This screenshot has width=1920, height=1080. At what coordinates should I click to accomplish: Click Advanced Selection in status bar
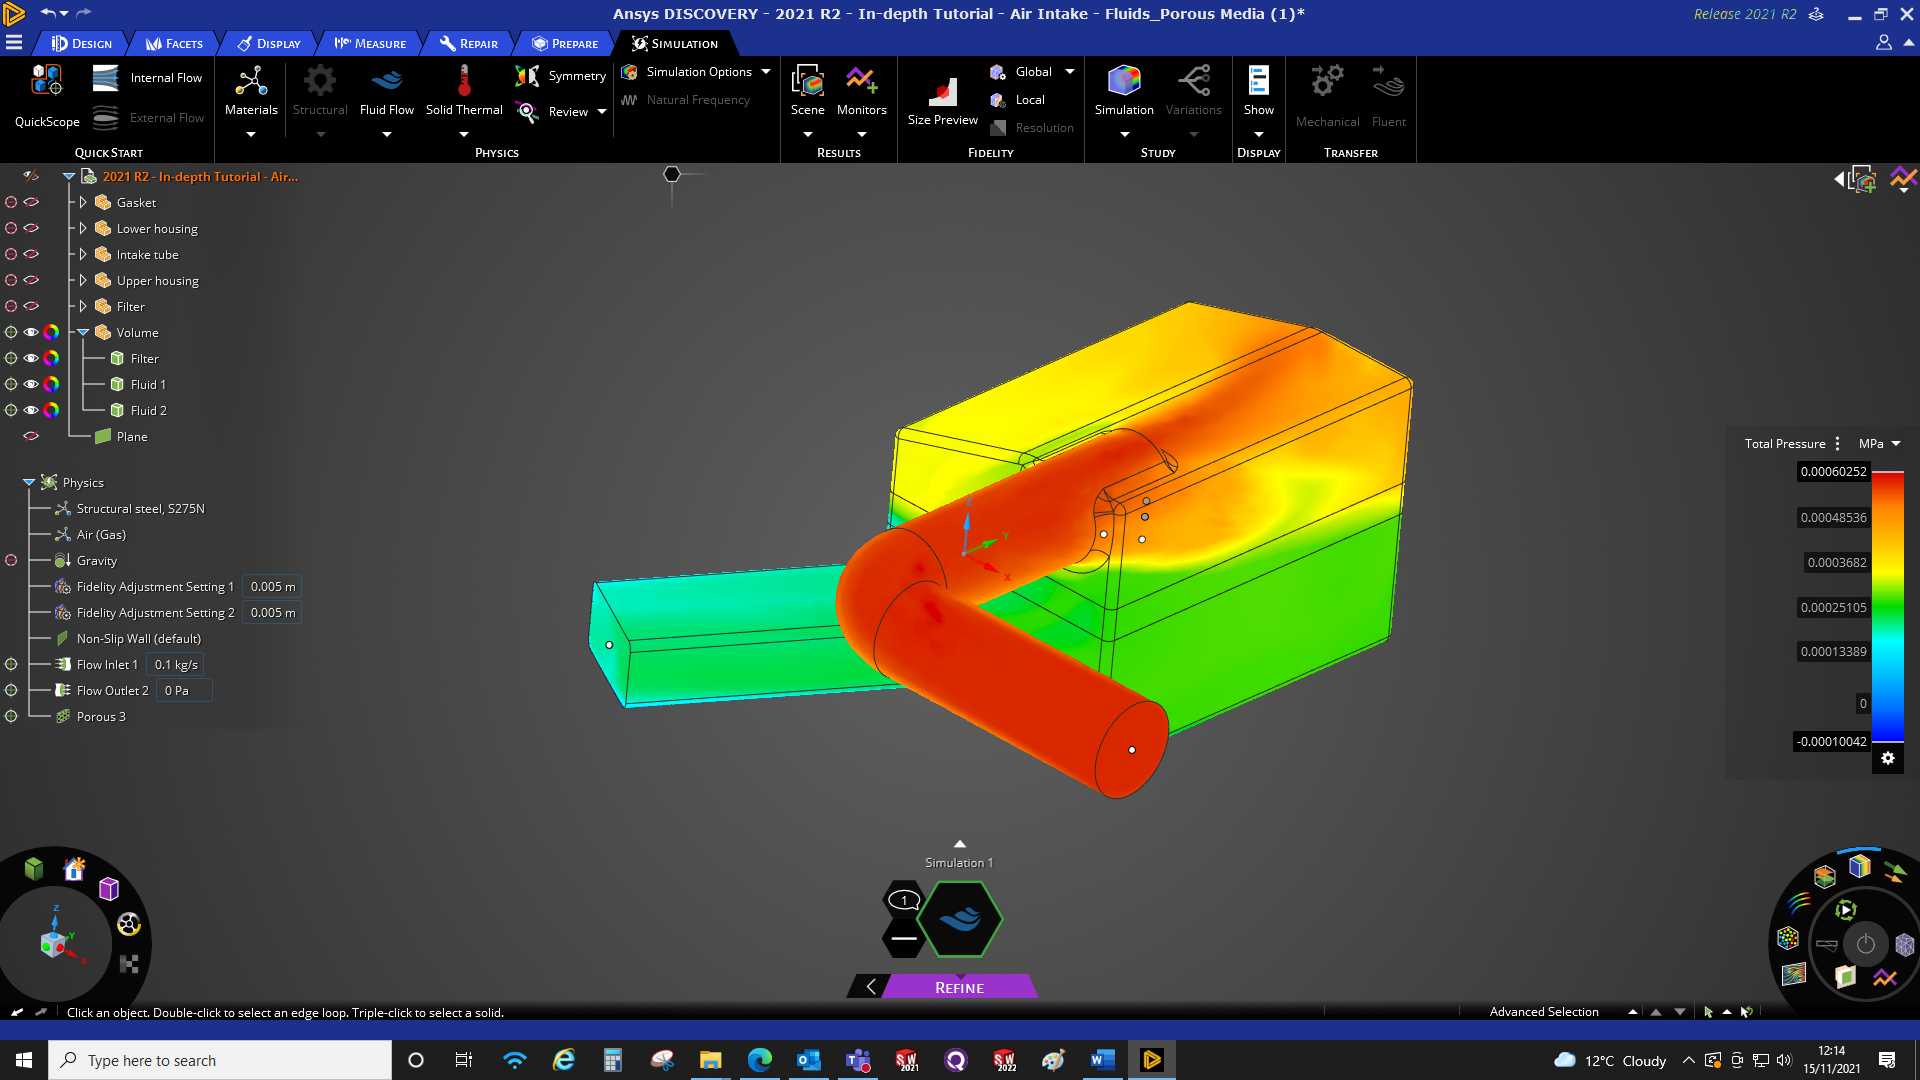tap(1544, 1012)
